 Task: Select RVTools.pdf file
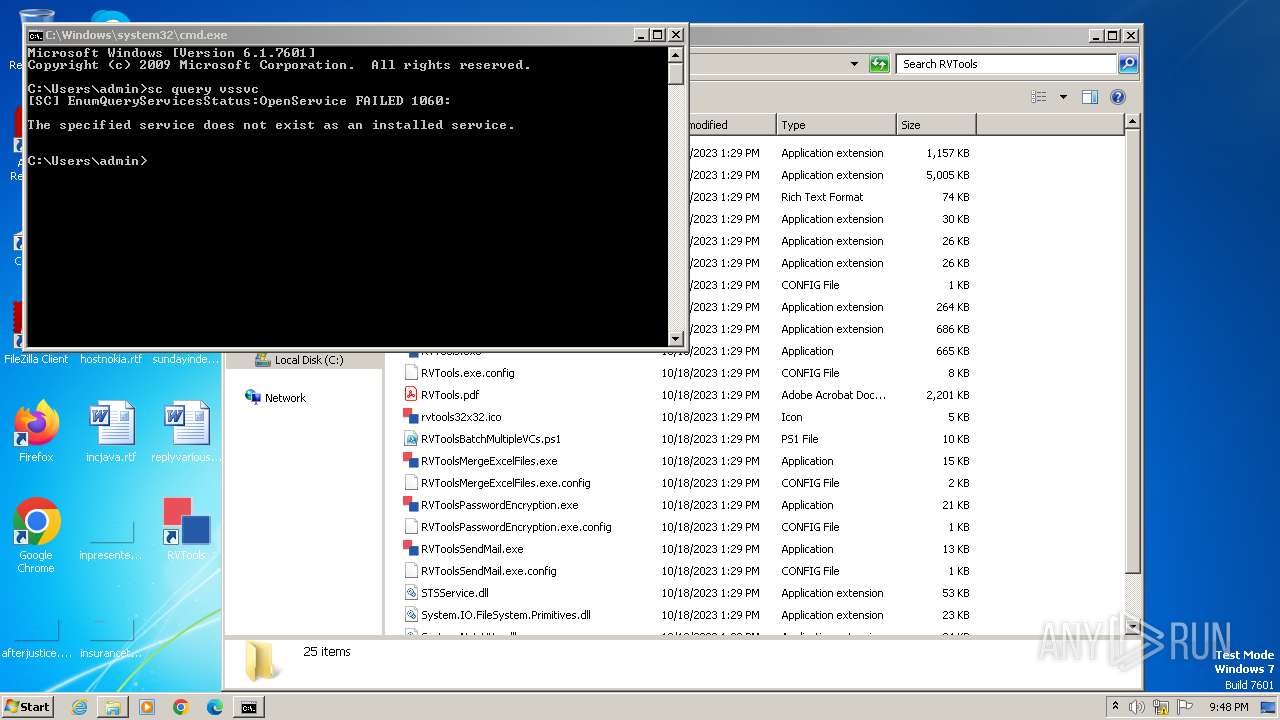[x=449, y=395]
